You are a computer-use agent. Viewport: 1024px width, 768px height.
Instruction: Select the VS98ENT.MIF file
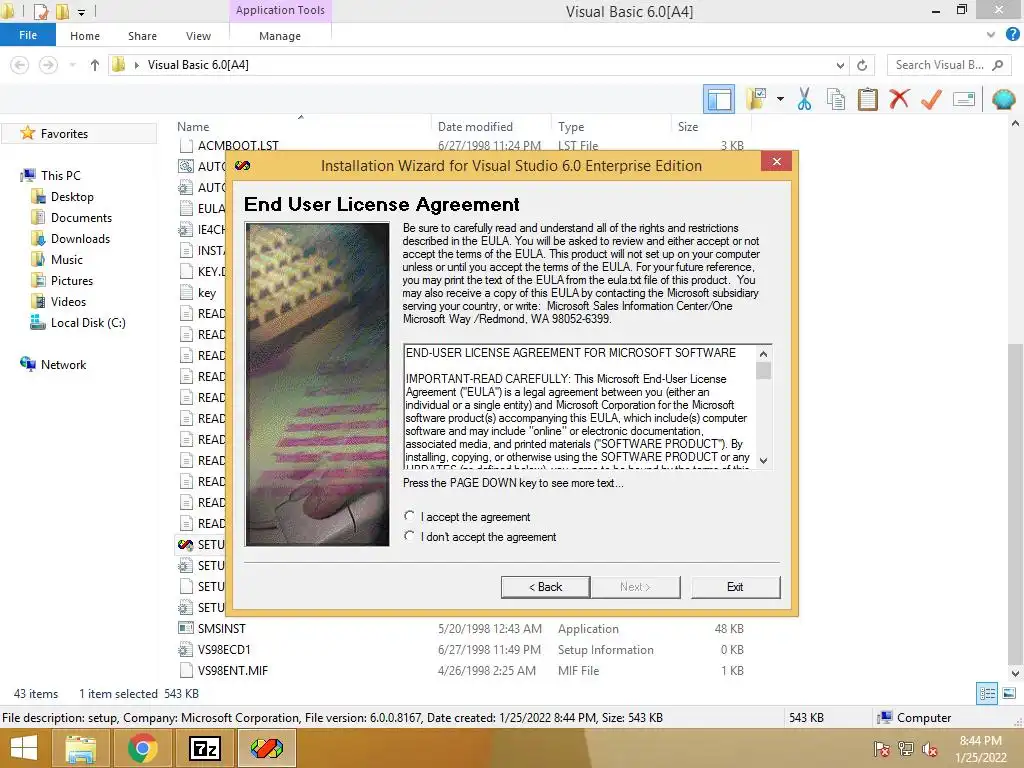coord(232,670)
